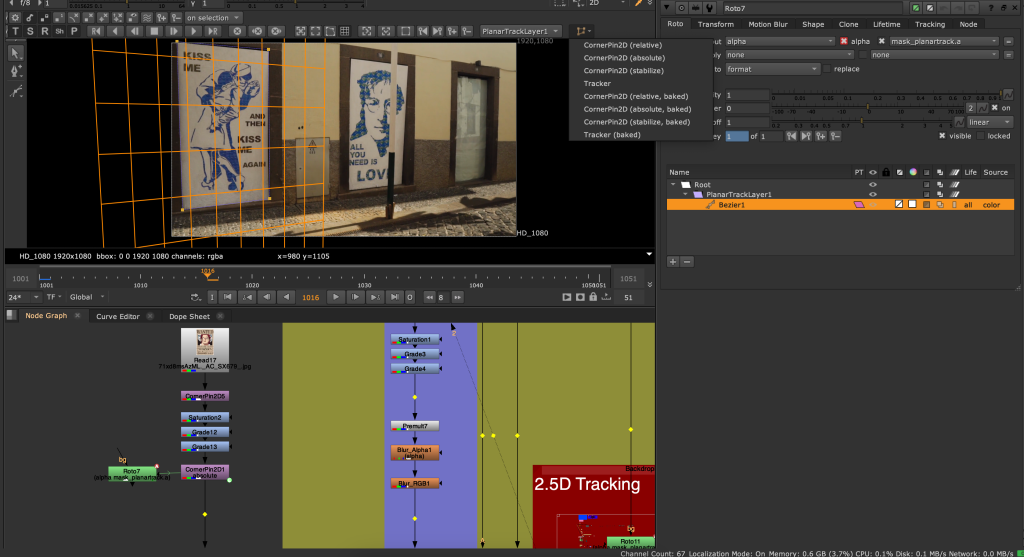Click the T transform mode button

point(16,31)
